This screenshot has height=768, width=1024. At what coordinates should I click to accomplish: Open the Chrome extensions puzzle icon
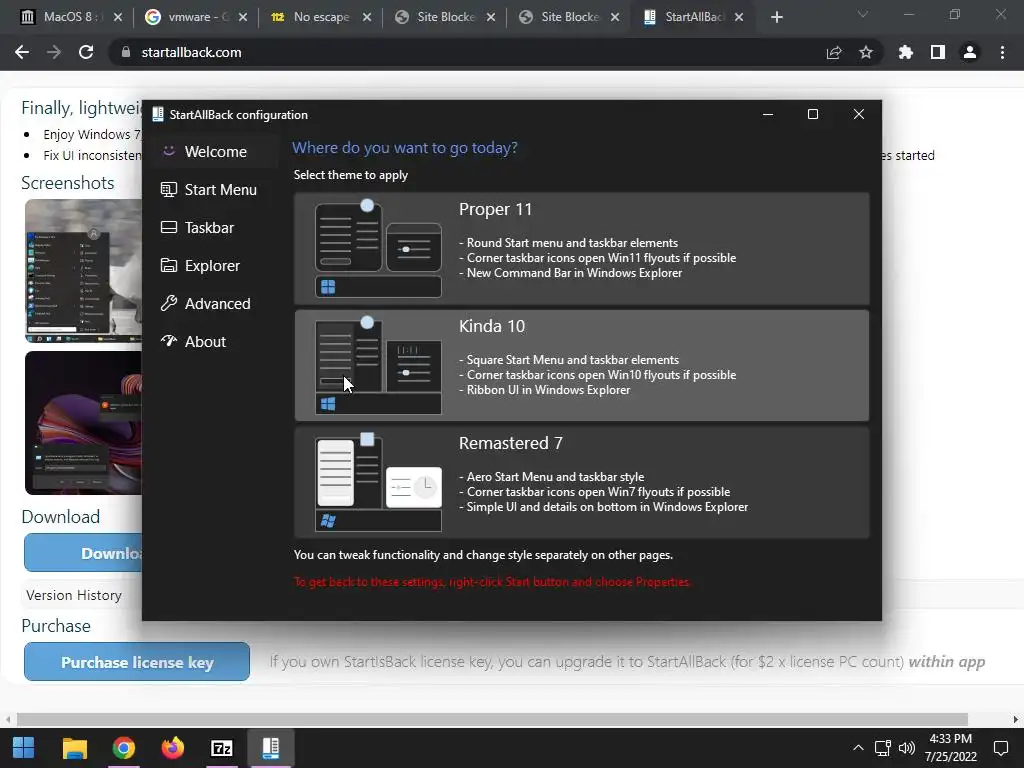click(906, 52)
